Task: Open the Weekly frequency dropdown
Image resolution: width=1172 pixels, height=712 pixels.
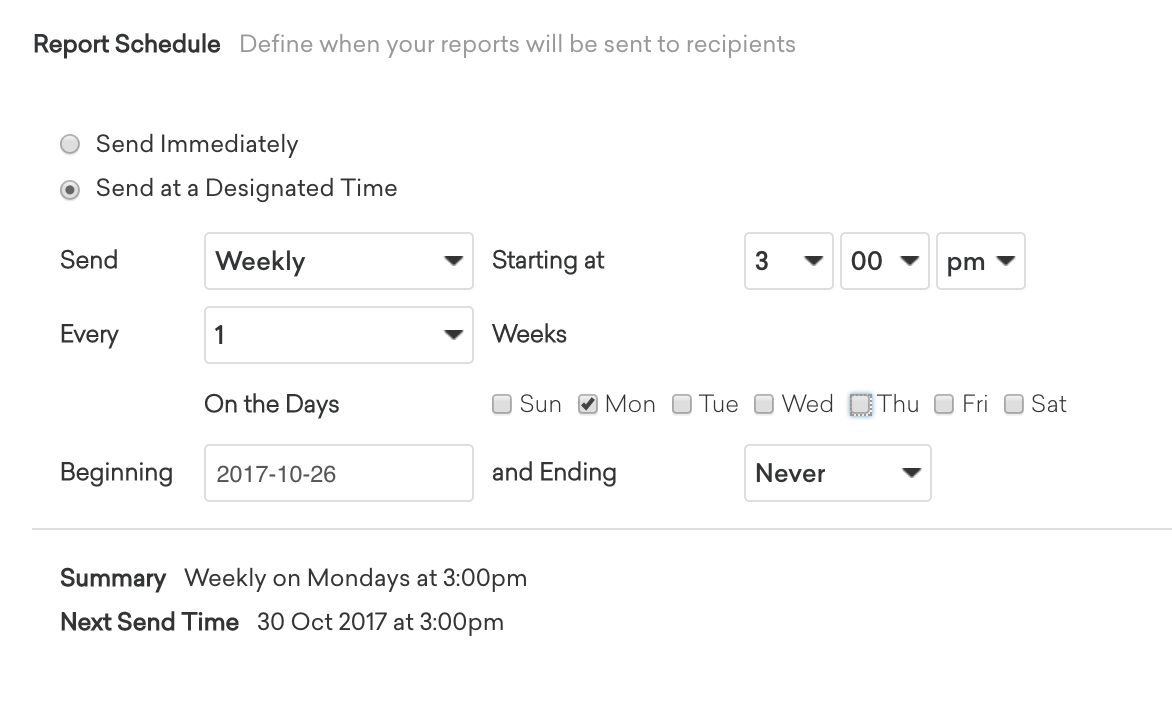Action: click(x=338, y=261)
